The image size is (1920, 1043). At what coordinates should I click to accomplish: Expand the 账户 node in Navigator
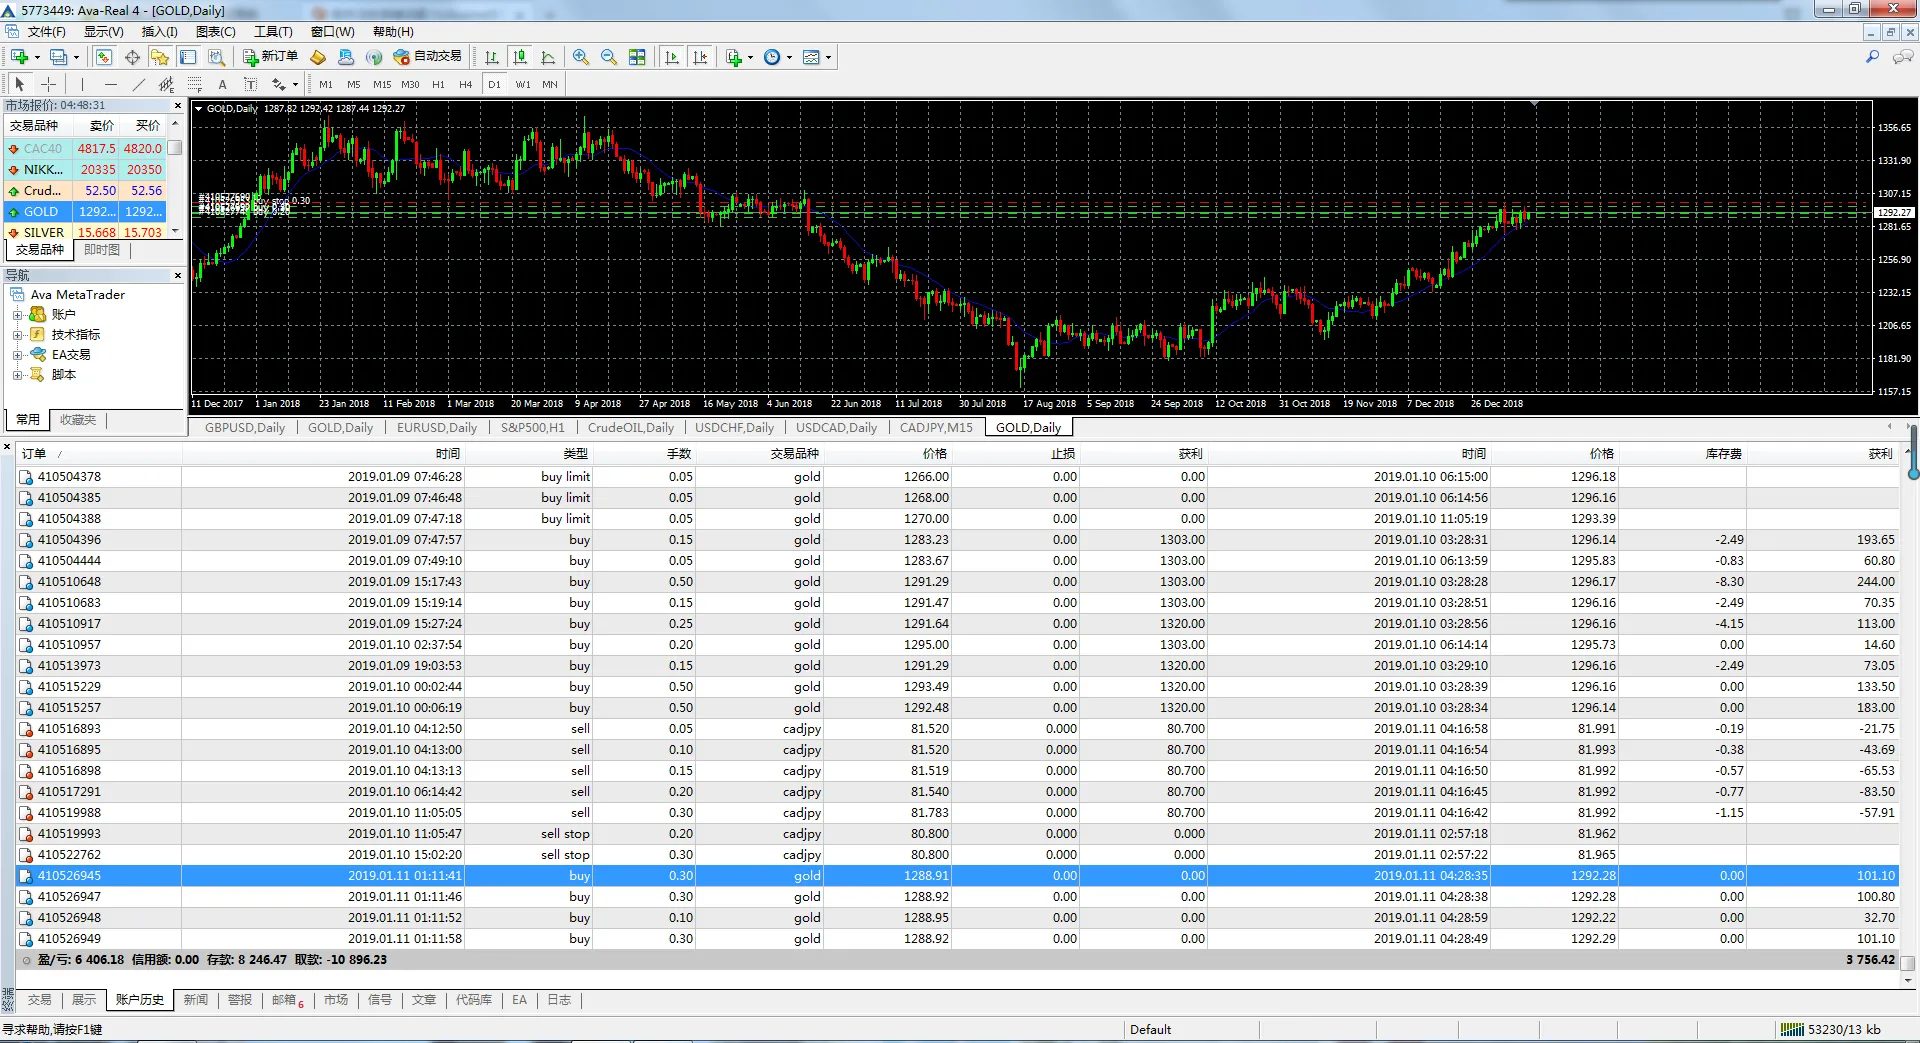point(17,315)
